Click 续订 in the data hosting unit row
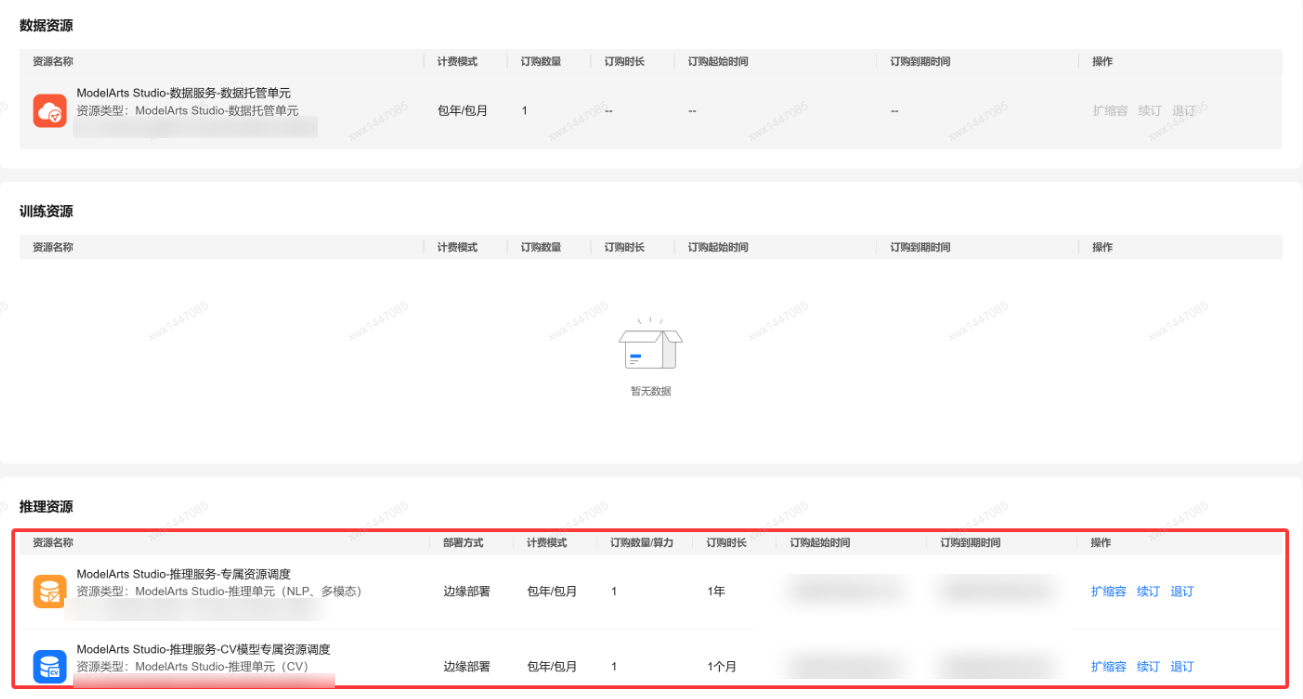1303x699 pixels. coord(1150,111)
